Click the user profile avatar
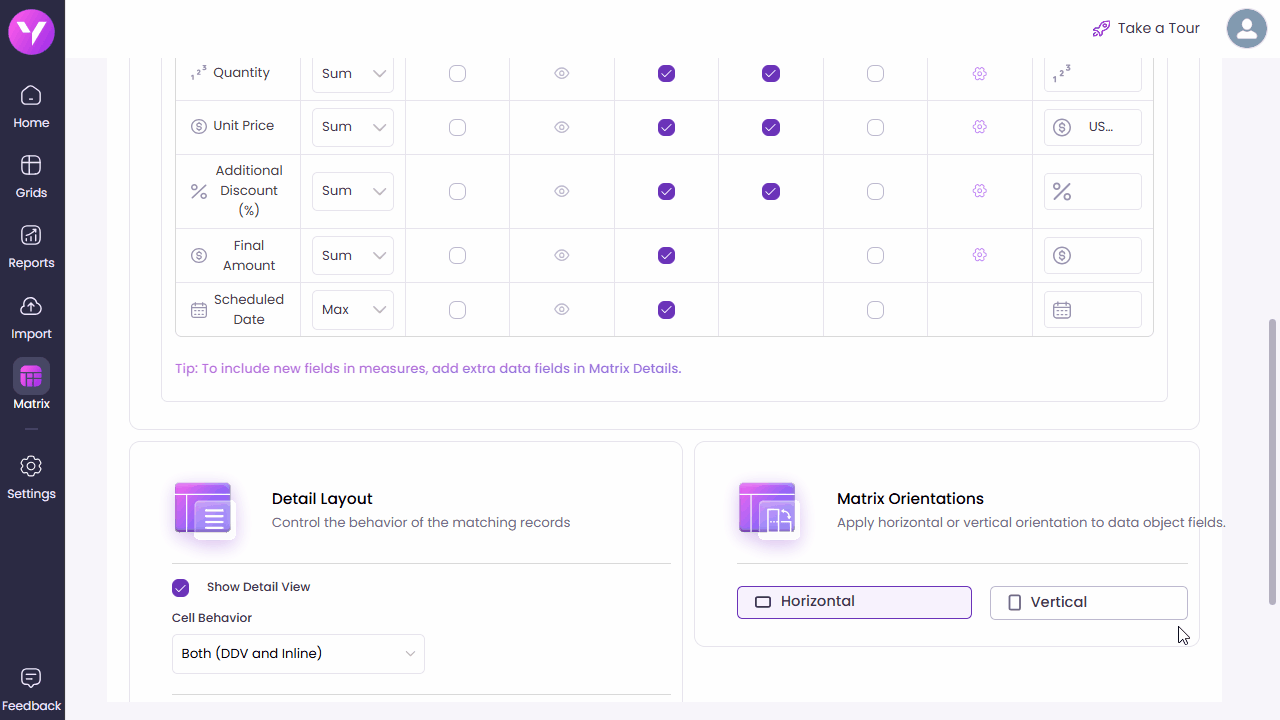1280x720 pixels. (1246, 28)
